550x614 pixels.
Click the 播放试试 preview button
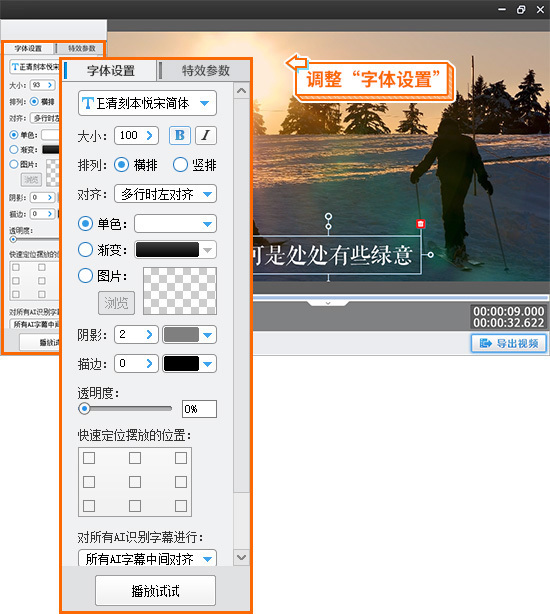pyautogui.click(x=155, y=591)
